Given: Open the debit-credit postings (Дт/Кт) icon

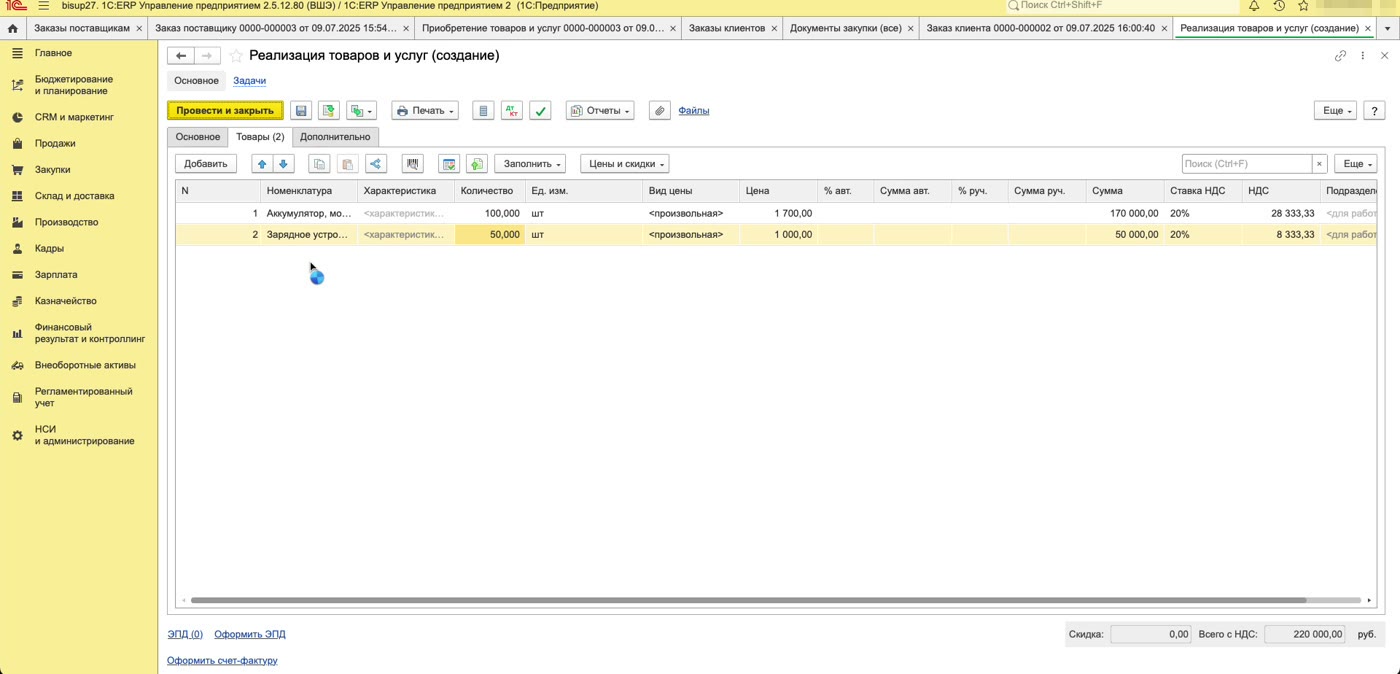Looking at the screenshot, I should click(511, 111).
